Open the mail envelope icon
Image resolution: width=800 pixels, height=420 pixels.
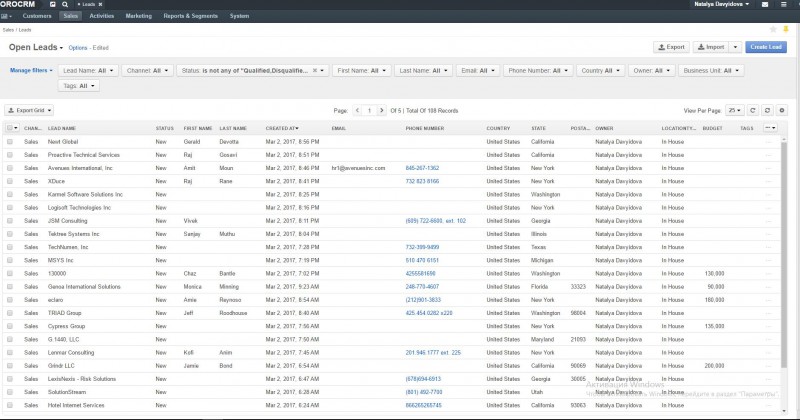coord(765,4)
